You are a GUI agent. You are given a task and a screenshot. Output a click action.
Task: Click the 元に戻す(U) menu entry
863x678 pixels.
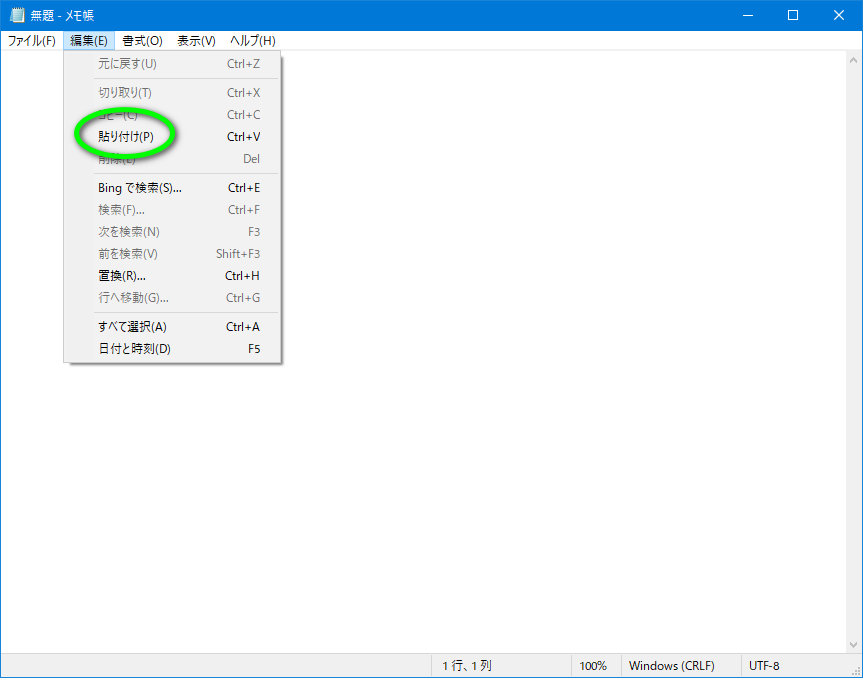point(127,64)
